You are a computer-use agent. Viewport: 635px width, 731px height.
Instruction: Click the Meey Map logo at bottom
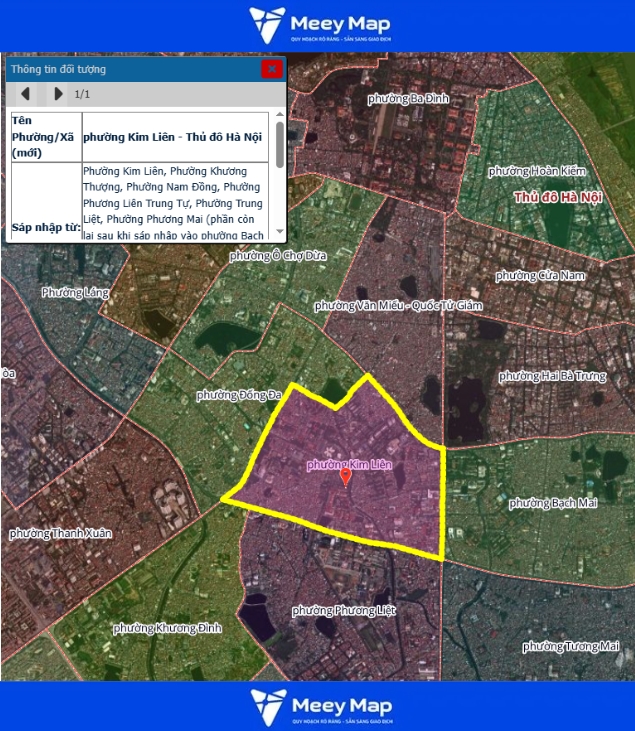(318, 706)
